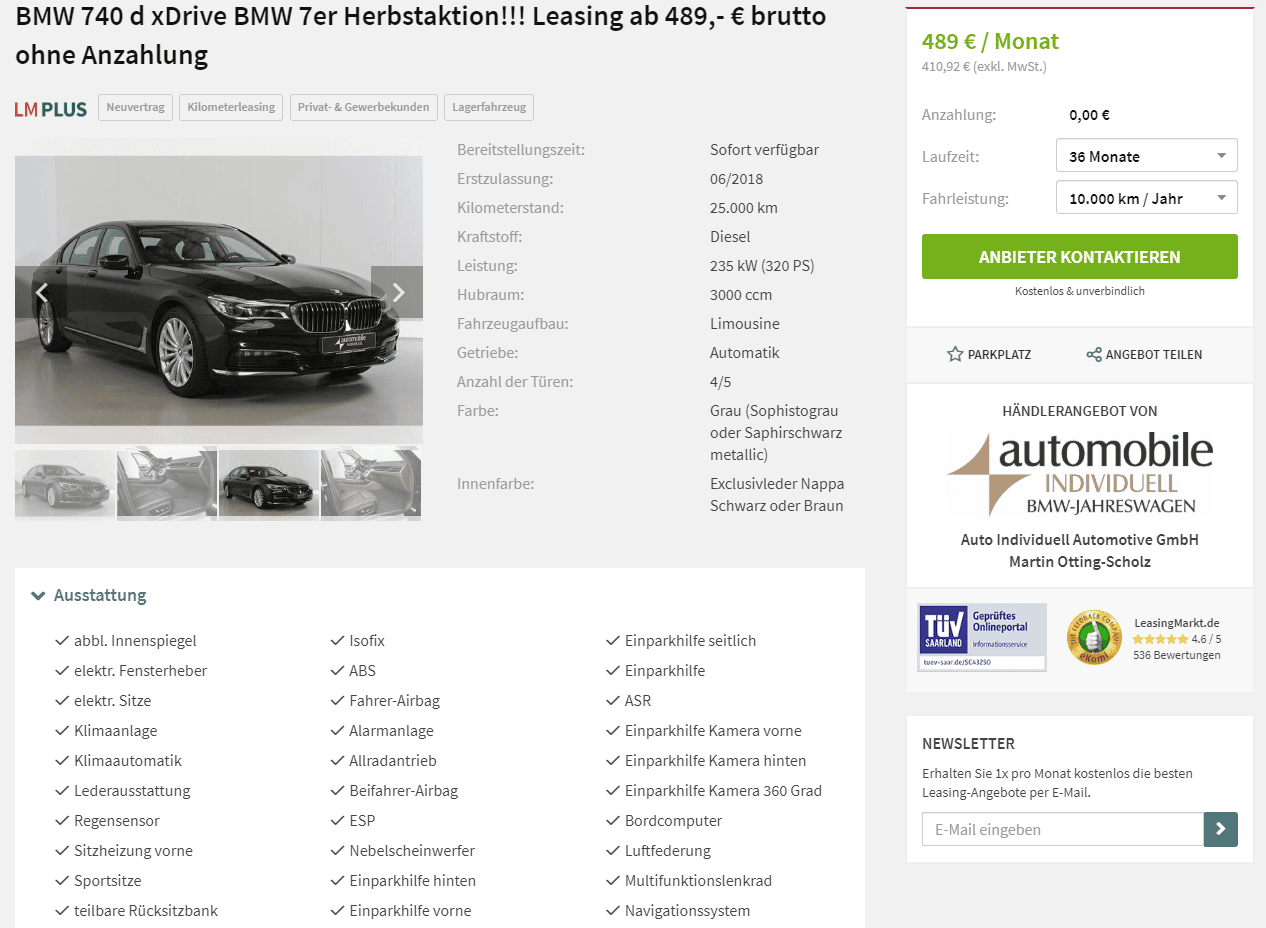Screen dimensions: 1266x928
Task: Collapse the Ausstattung section
Action: click(x=89, y=595)
